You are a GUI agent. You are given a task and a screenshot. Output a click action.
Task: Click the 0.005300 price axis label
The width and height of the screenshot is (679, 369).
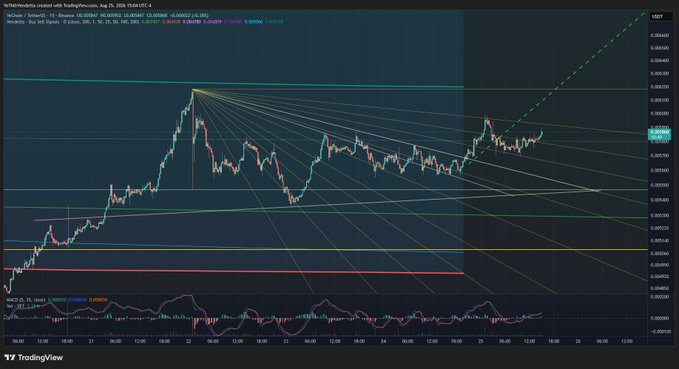click(659, 215)
